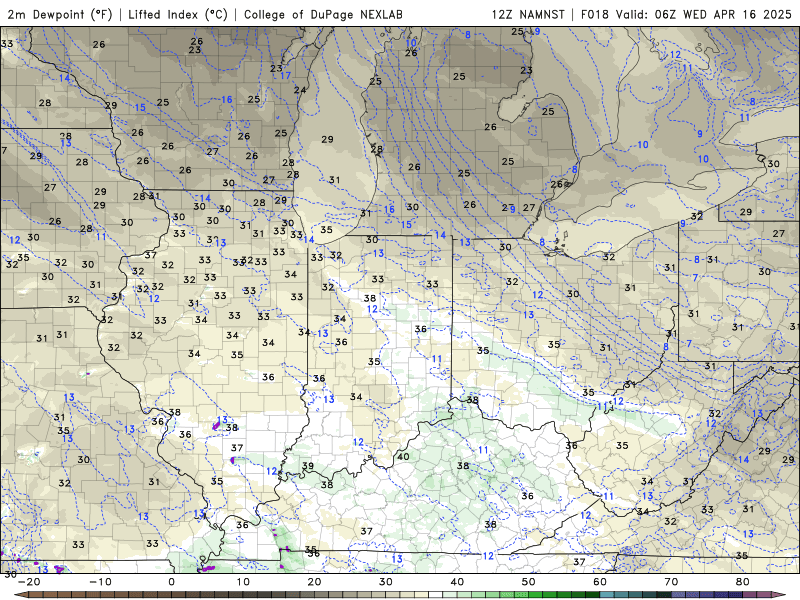Click the black '40' dewpoint value on map
The height and width of the screenshot is (600, 800).
pos(403,457)
